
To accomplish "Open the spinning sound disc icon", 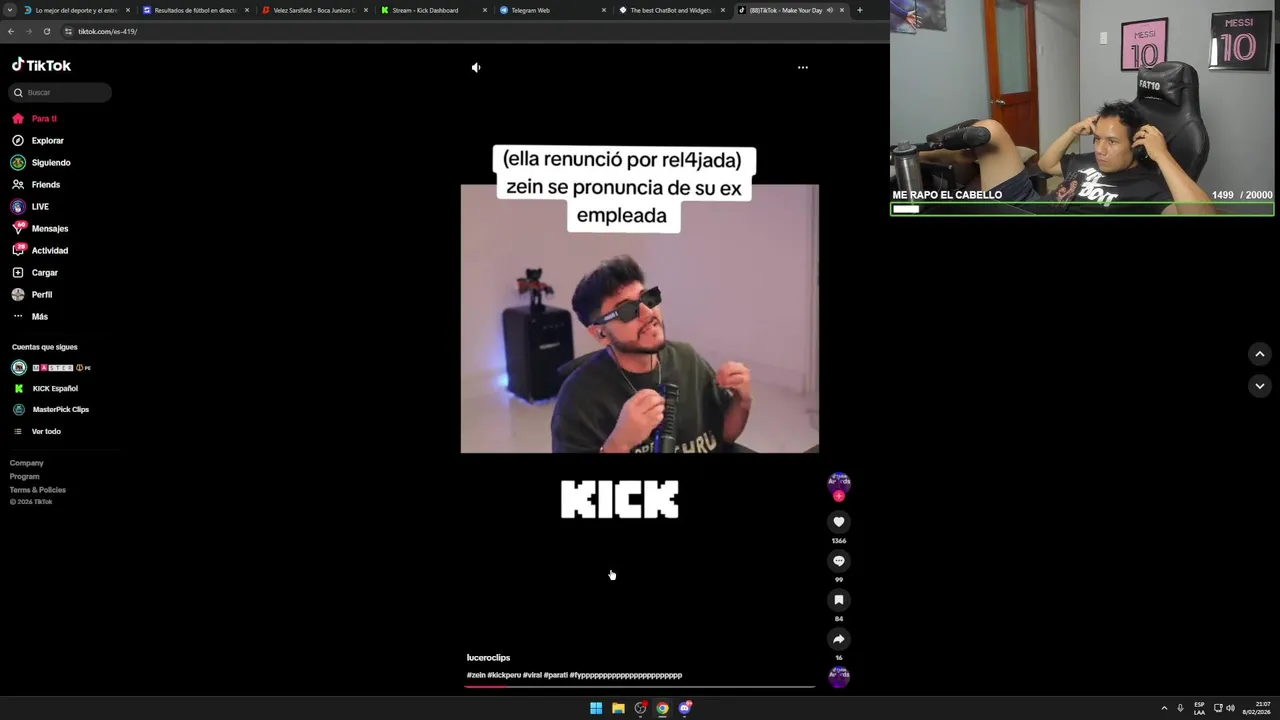I will [839, 677].
